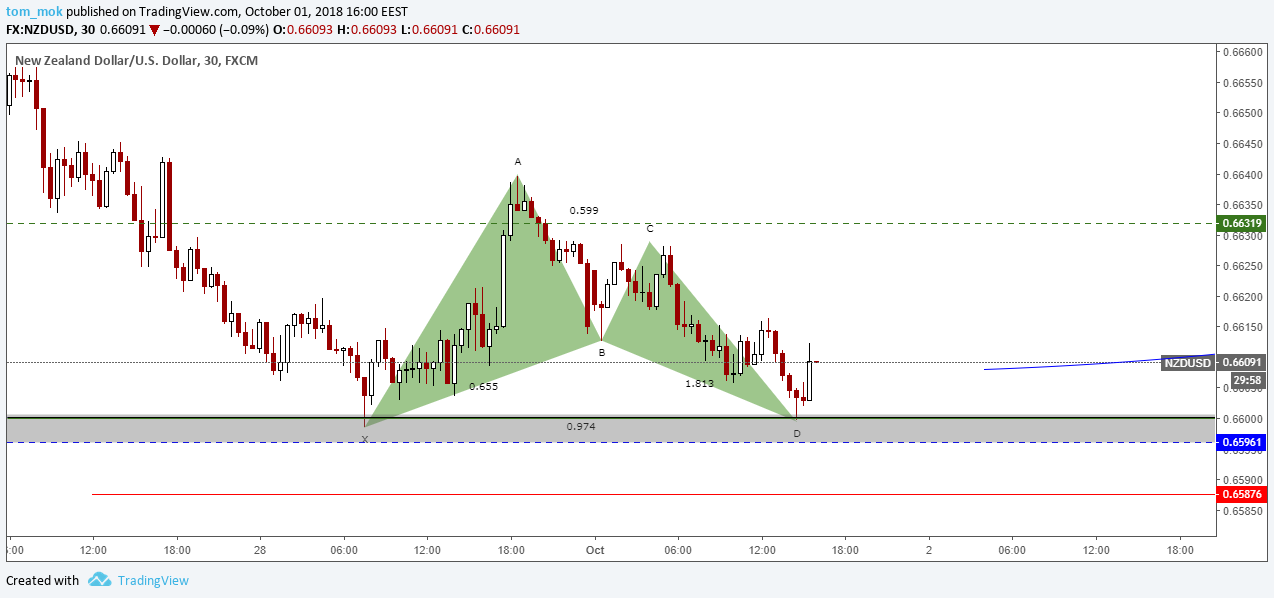Select the 0.65961 blue price label
Screen dimensions: 1274x598
click(x=1243, y=442)
